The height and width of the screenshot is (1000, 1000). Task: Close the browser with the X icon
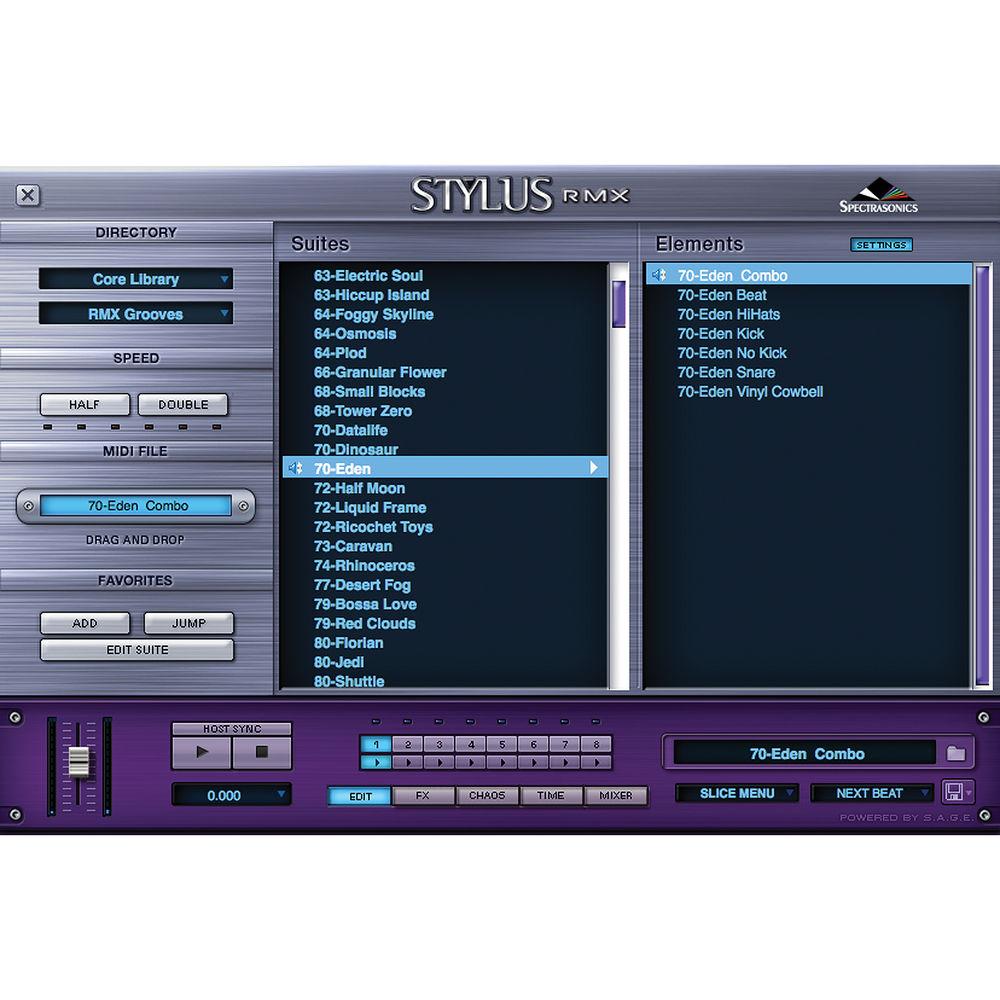(28, 195)
